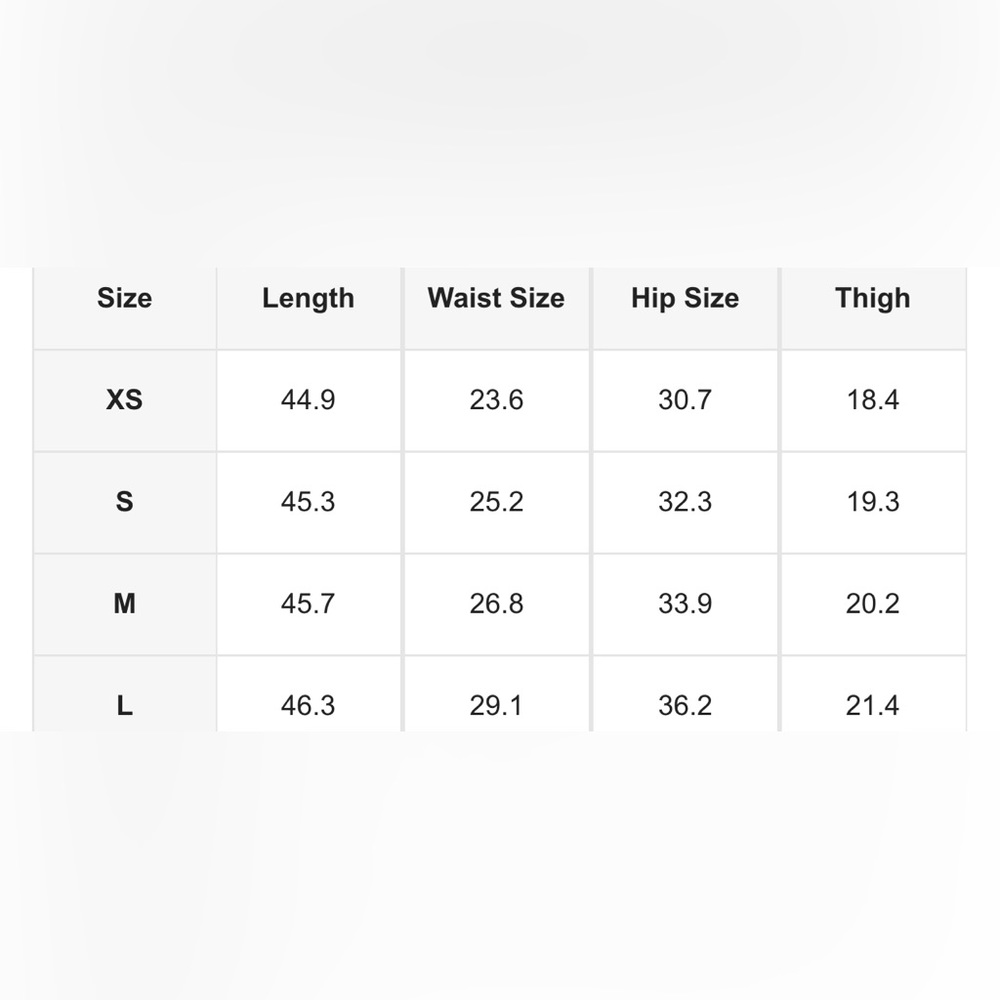Click the L size row label
The width and height of the screenshot is (1000, 1000).
click(x=124, y=705)
